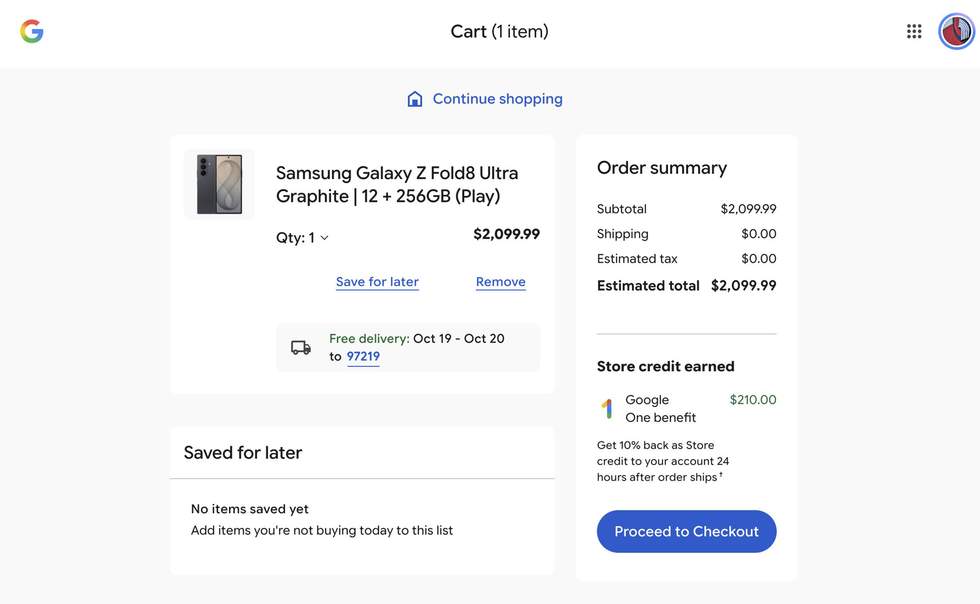
Task: Click the Saved for later heading
Action: 242,453
